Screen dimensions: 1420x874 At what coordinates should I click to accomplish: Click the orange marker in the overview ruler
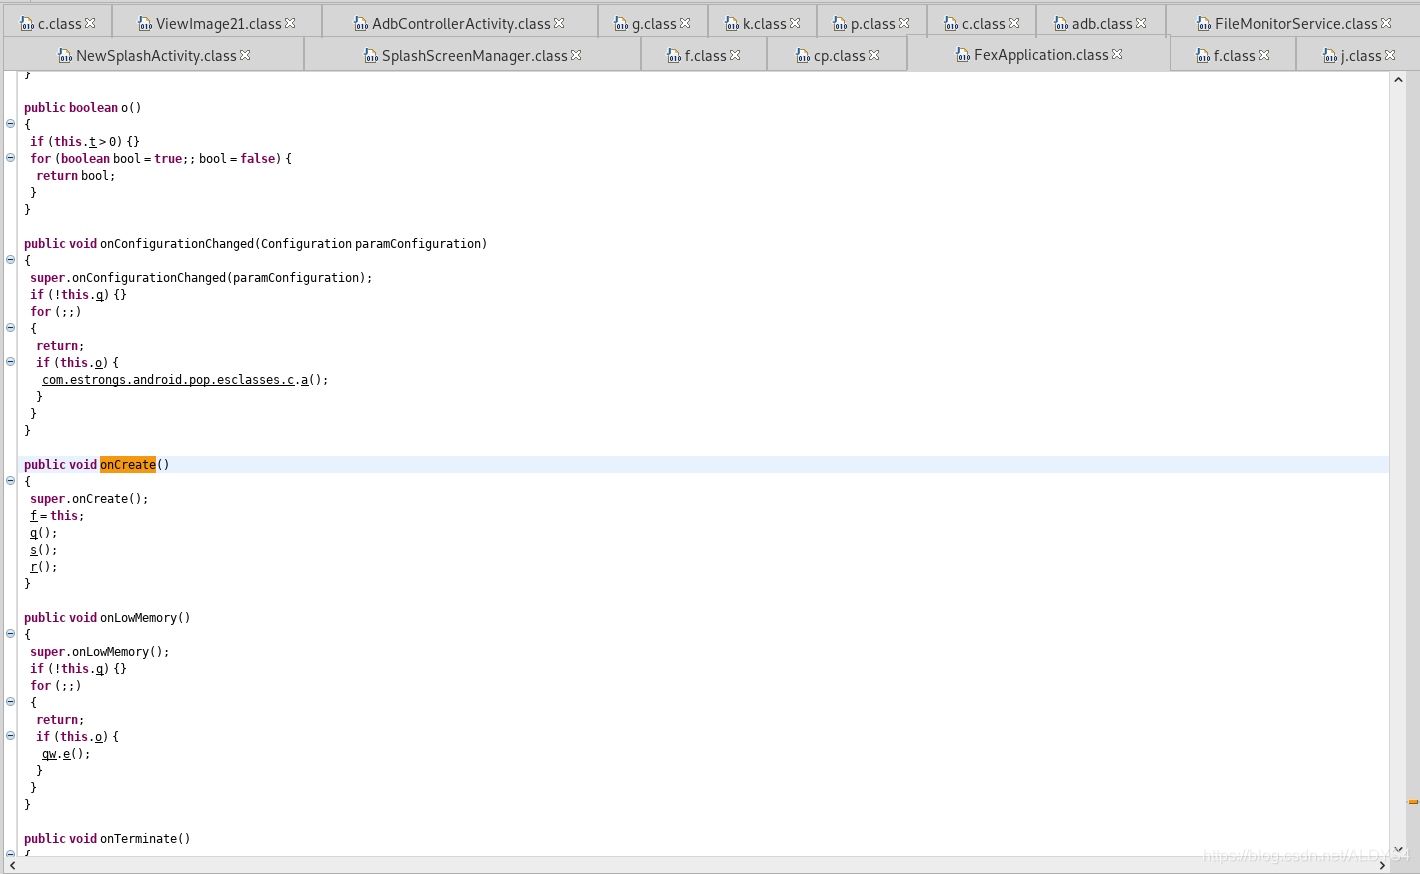(x=1413, y=802)
